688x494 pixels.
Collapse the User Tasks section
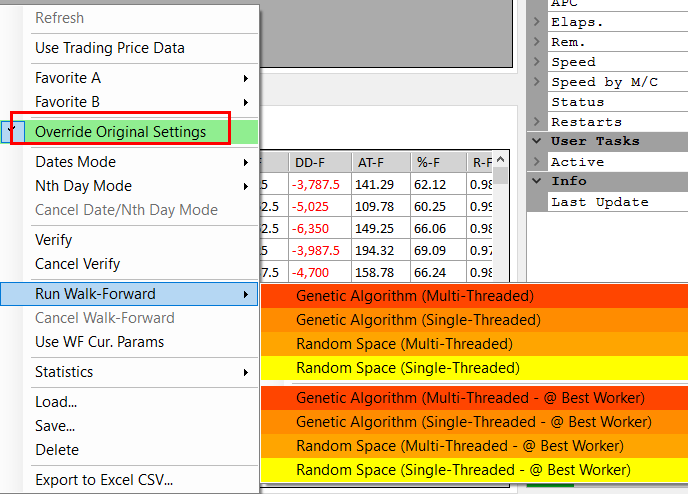pos(537,142)
